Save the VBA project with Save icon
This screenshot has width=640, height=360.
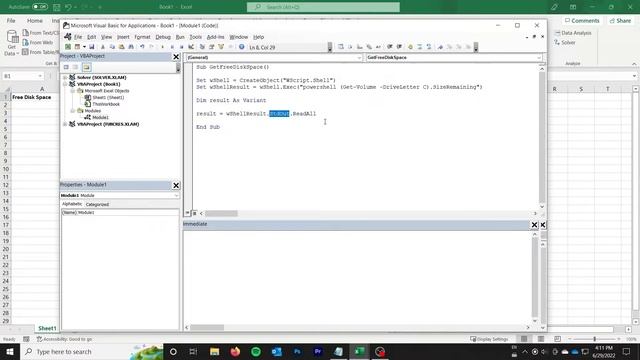pos(91,47)
